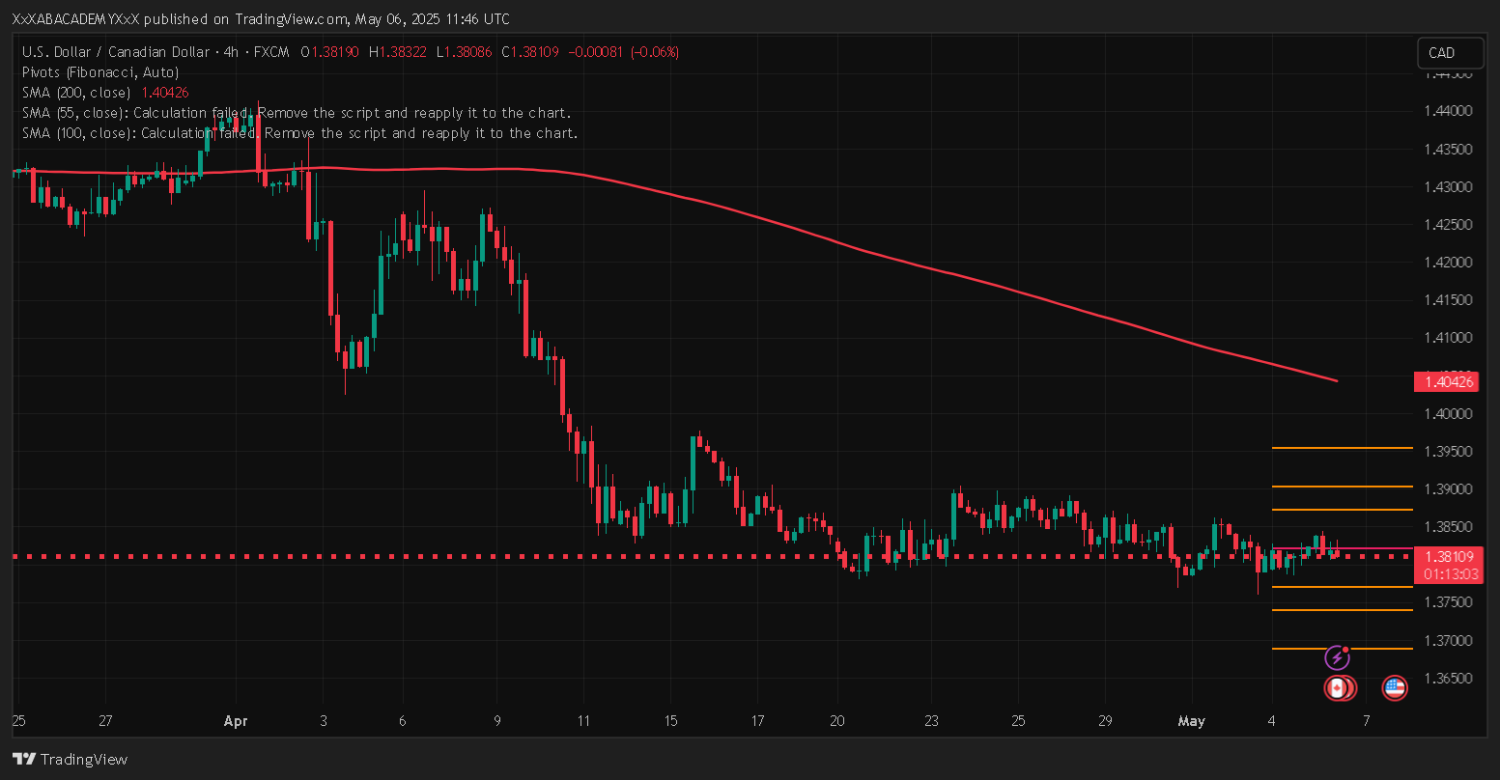The image size is (1500, 780).
Task: Click the SMA (55, close) calculation failed message
Action: (296, 112)
